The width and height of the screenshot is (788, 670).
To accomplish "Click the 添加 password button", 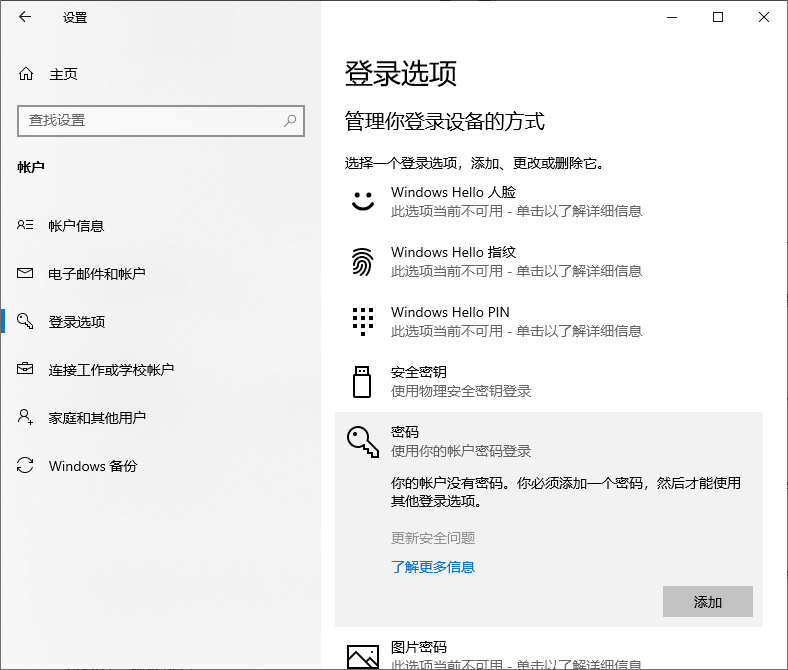I will coord(708,602).
